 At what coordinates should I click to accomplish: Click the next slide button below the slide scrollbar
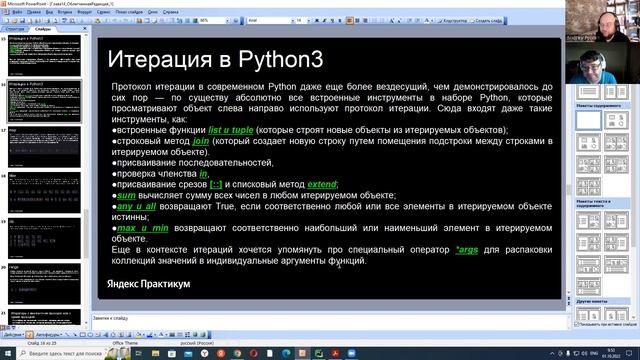(569, 304)
